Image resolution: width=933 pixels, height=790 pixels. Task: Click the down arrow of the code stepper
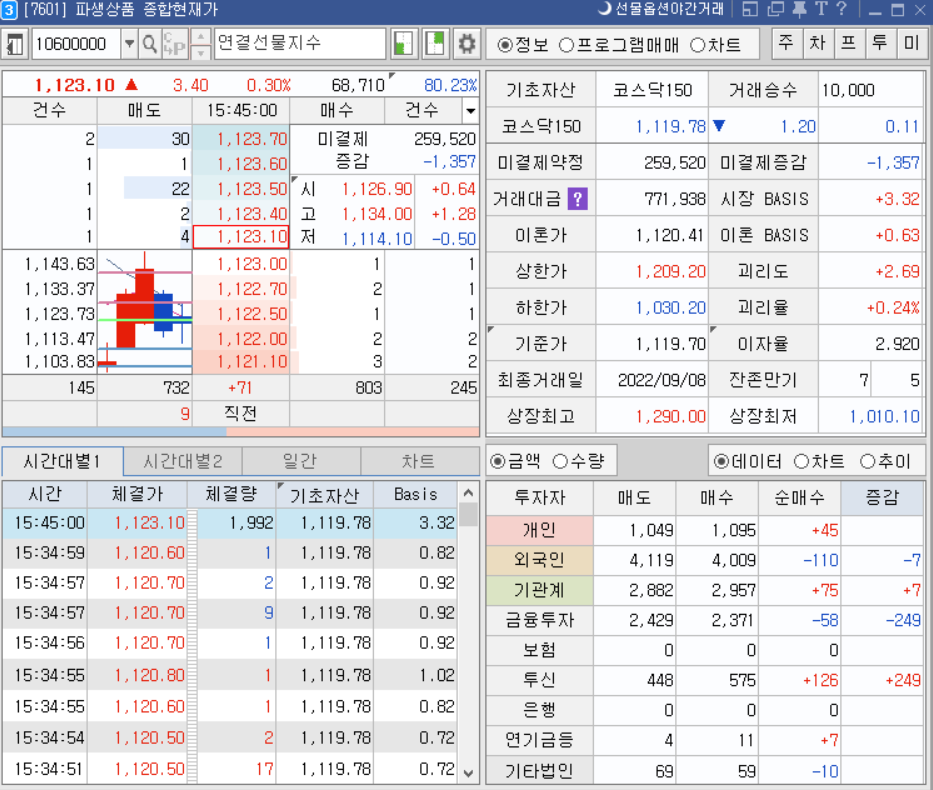tap(201, 52)
